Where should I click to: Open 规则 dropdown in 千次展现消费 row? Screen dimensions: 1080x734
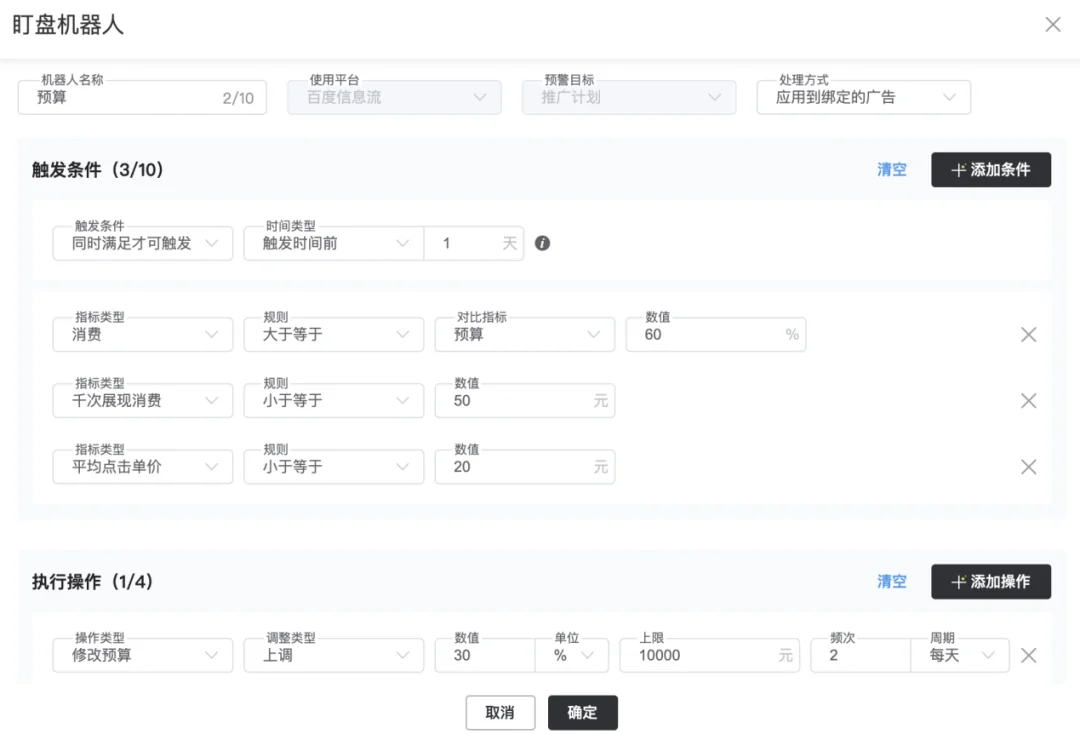[333, 401]
